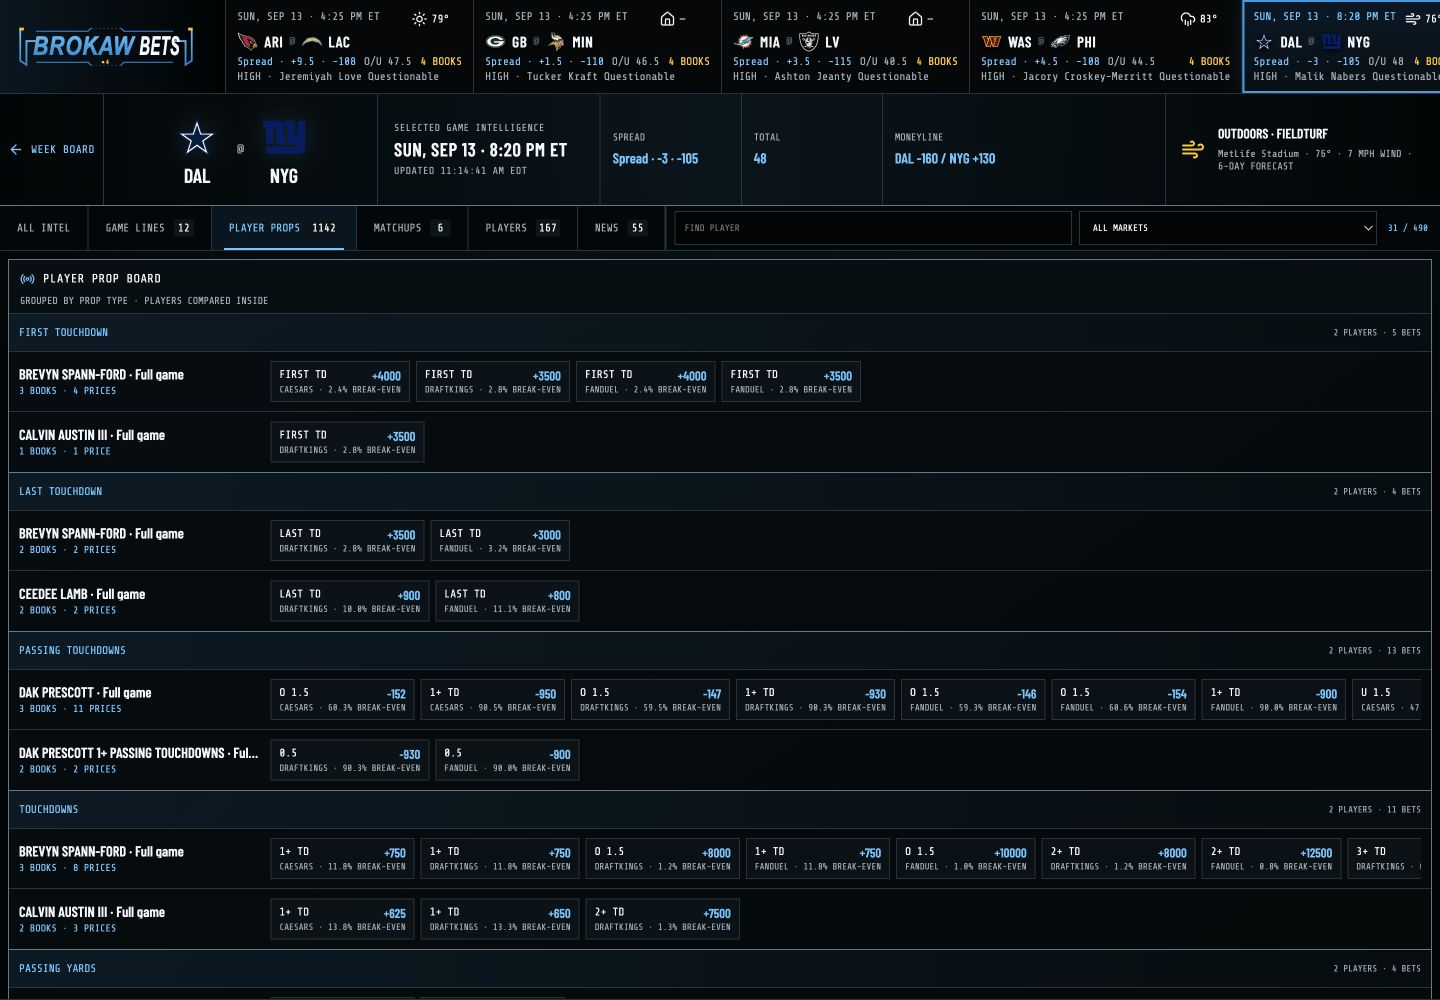1440x1000 pixels.
Task: Switch to the All Intel tab
Action: pos(44,228)
